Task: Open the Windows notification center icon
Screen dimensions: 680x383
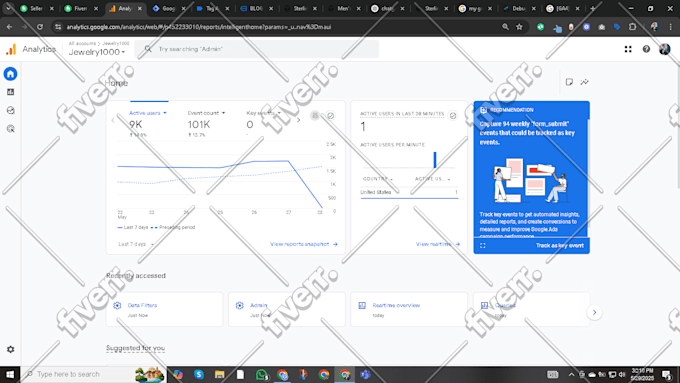Action: (667, 374)
